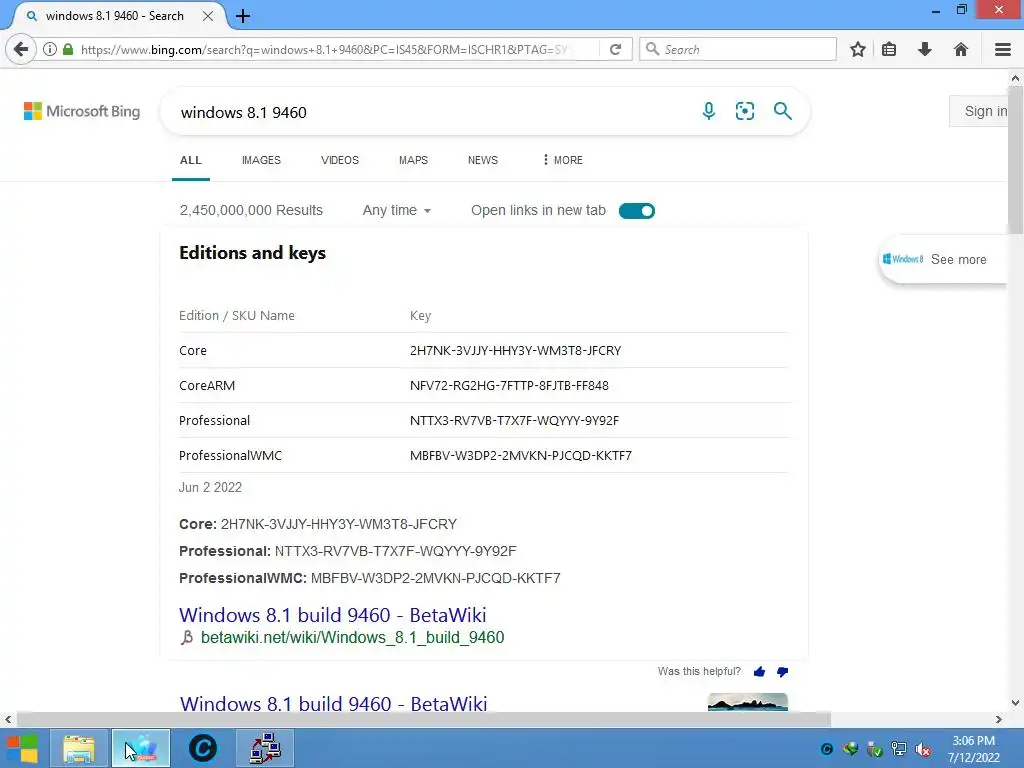Expand the MORE search categories menu
Screen dimensions: 1024x768
562,160
